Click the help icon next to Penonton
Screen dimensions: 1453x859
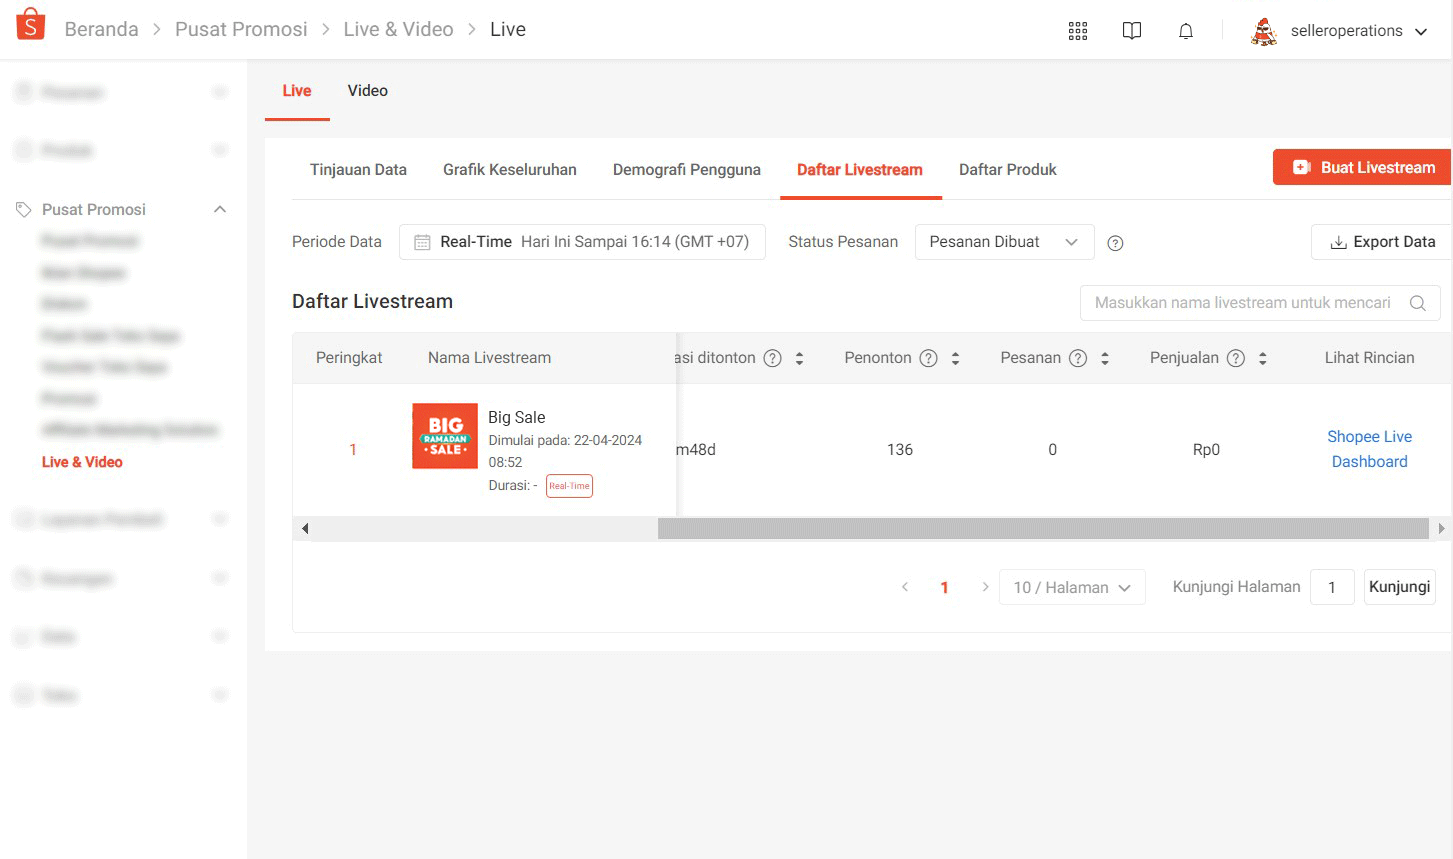click(929, 358)
